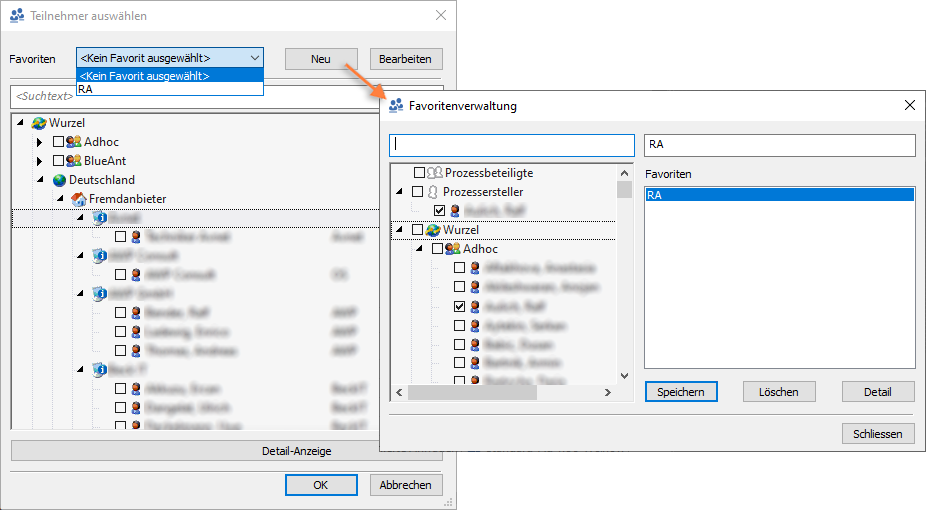Click scroll down arrow in Favoritenverwaltung tree
The image size is (926, 510).
coord(625,376)
